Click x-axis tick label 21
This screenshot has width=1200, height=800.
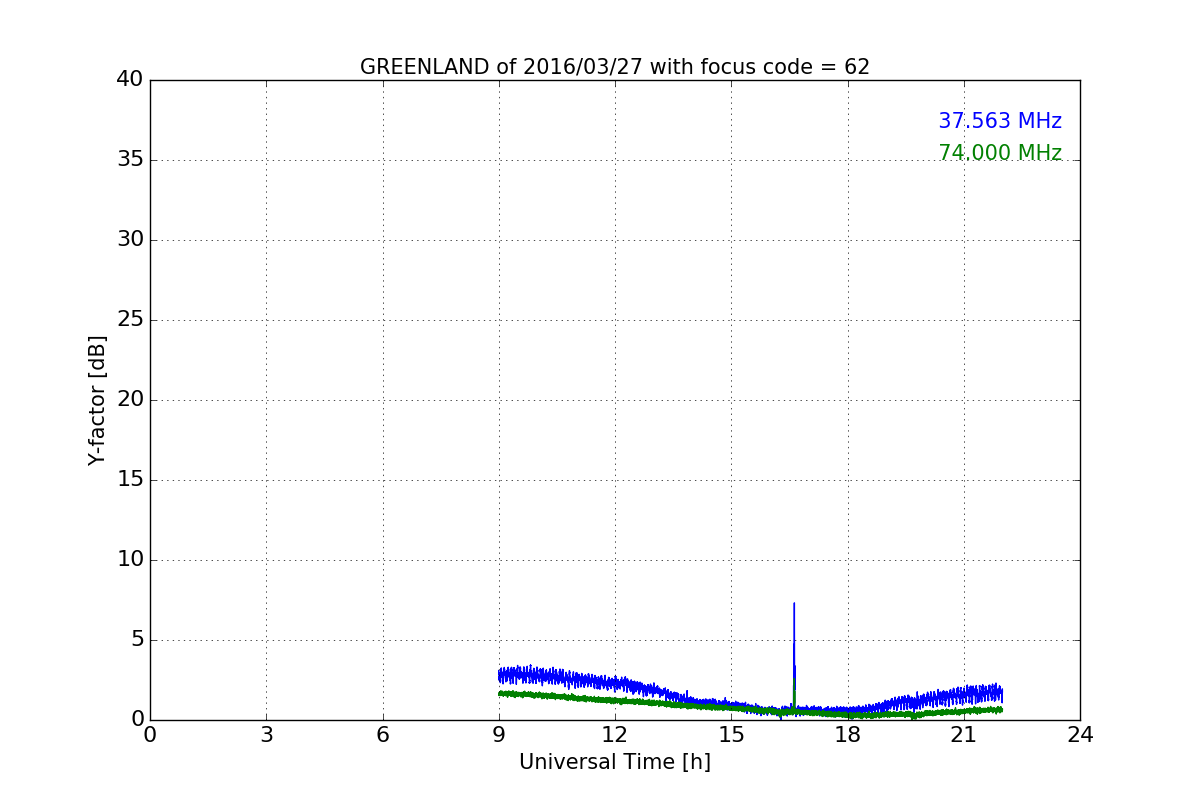coord(964,735)
